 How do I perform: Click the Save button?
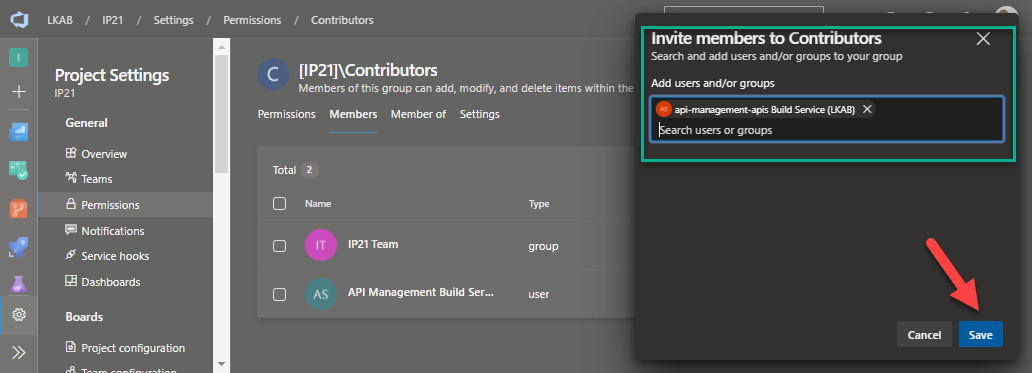[981, 334]
